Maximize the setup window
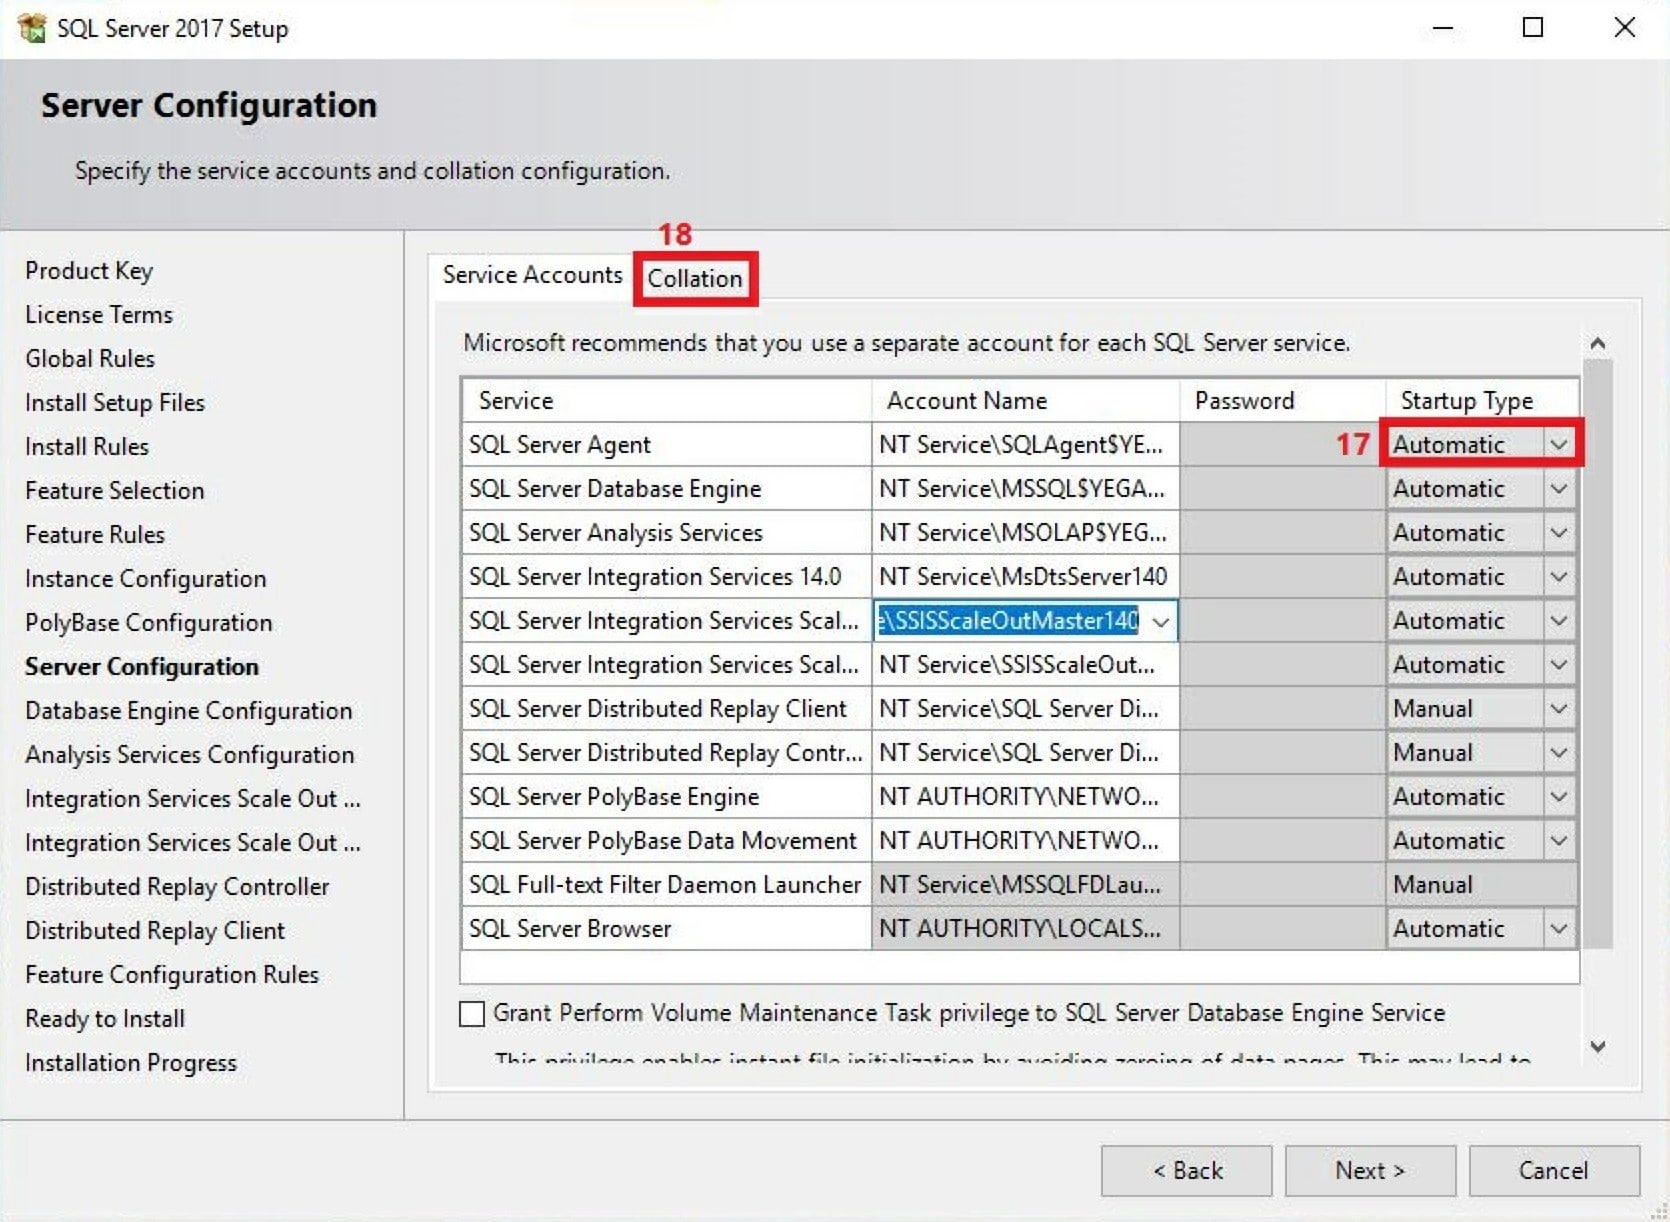The image size is (1670, 1222). point(1533,28)
